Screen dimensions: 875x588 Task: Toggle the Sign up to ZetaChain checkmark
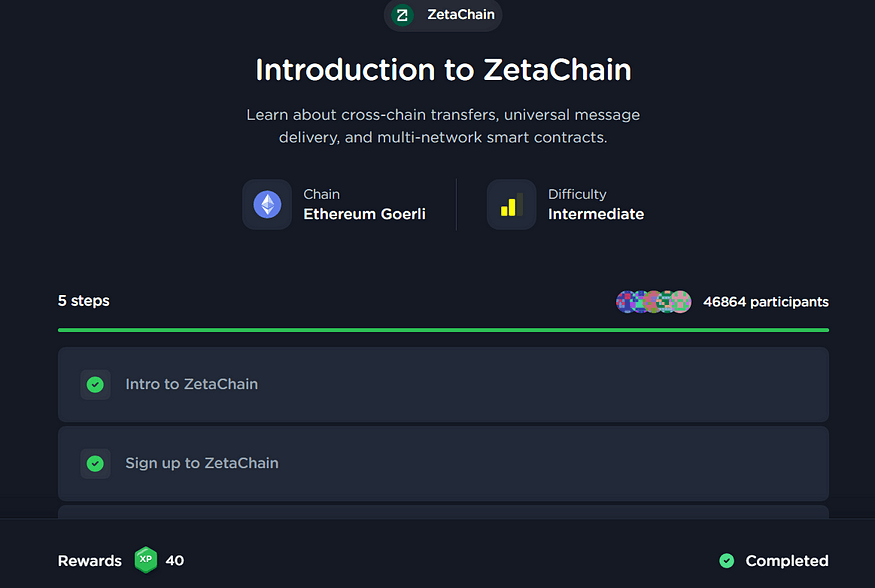click(95, 463)
